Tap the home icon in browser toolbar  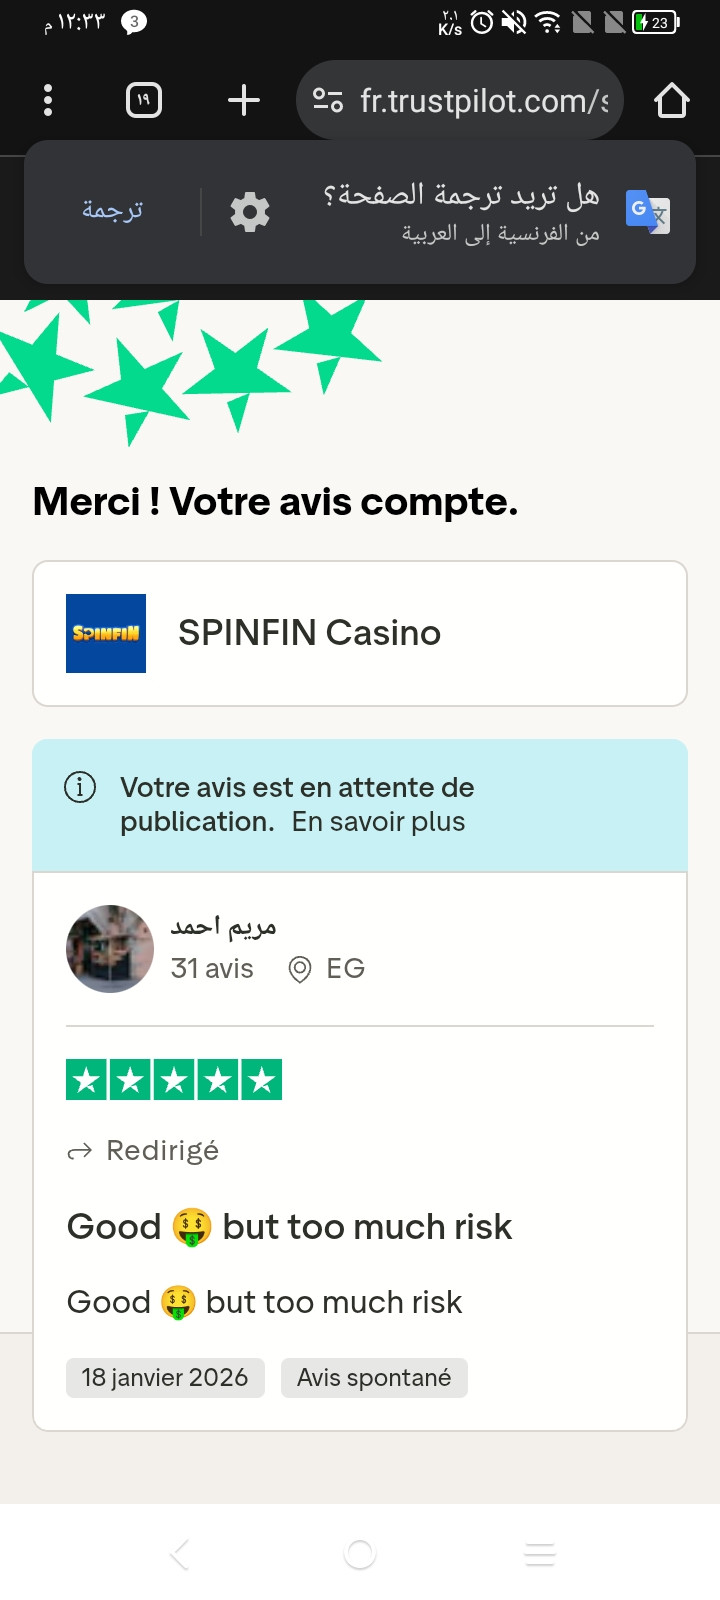[671, 100]
